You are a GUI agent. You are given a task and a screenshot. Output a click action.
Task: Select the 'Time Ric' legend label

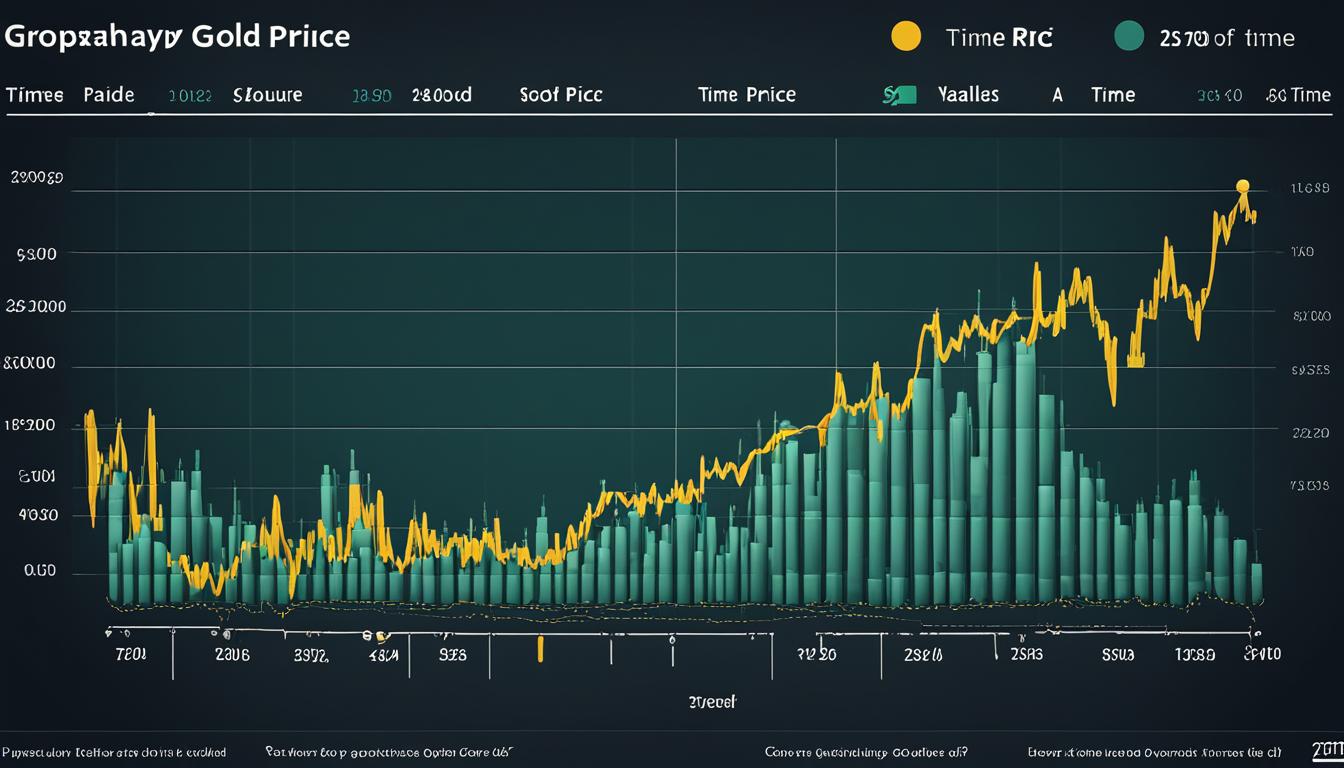coord(999,38)
